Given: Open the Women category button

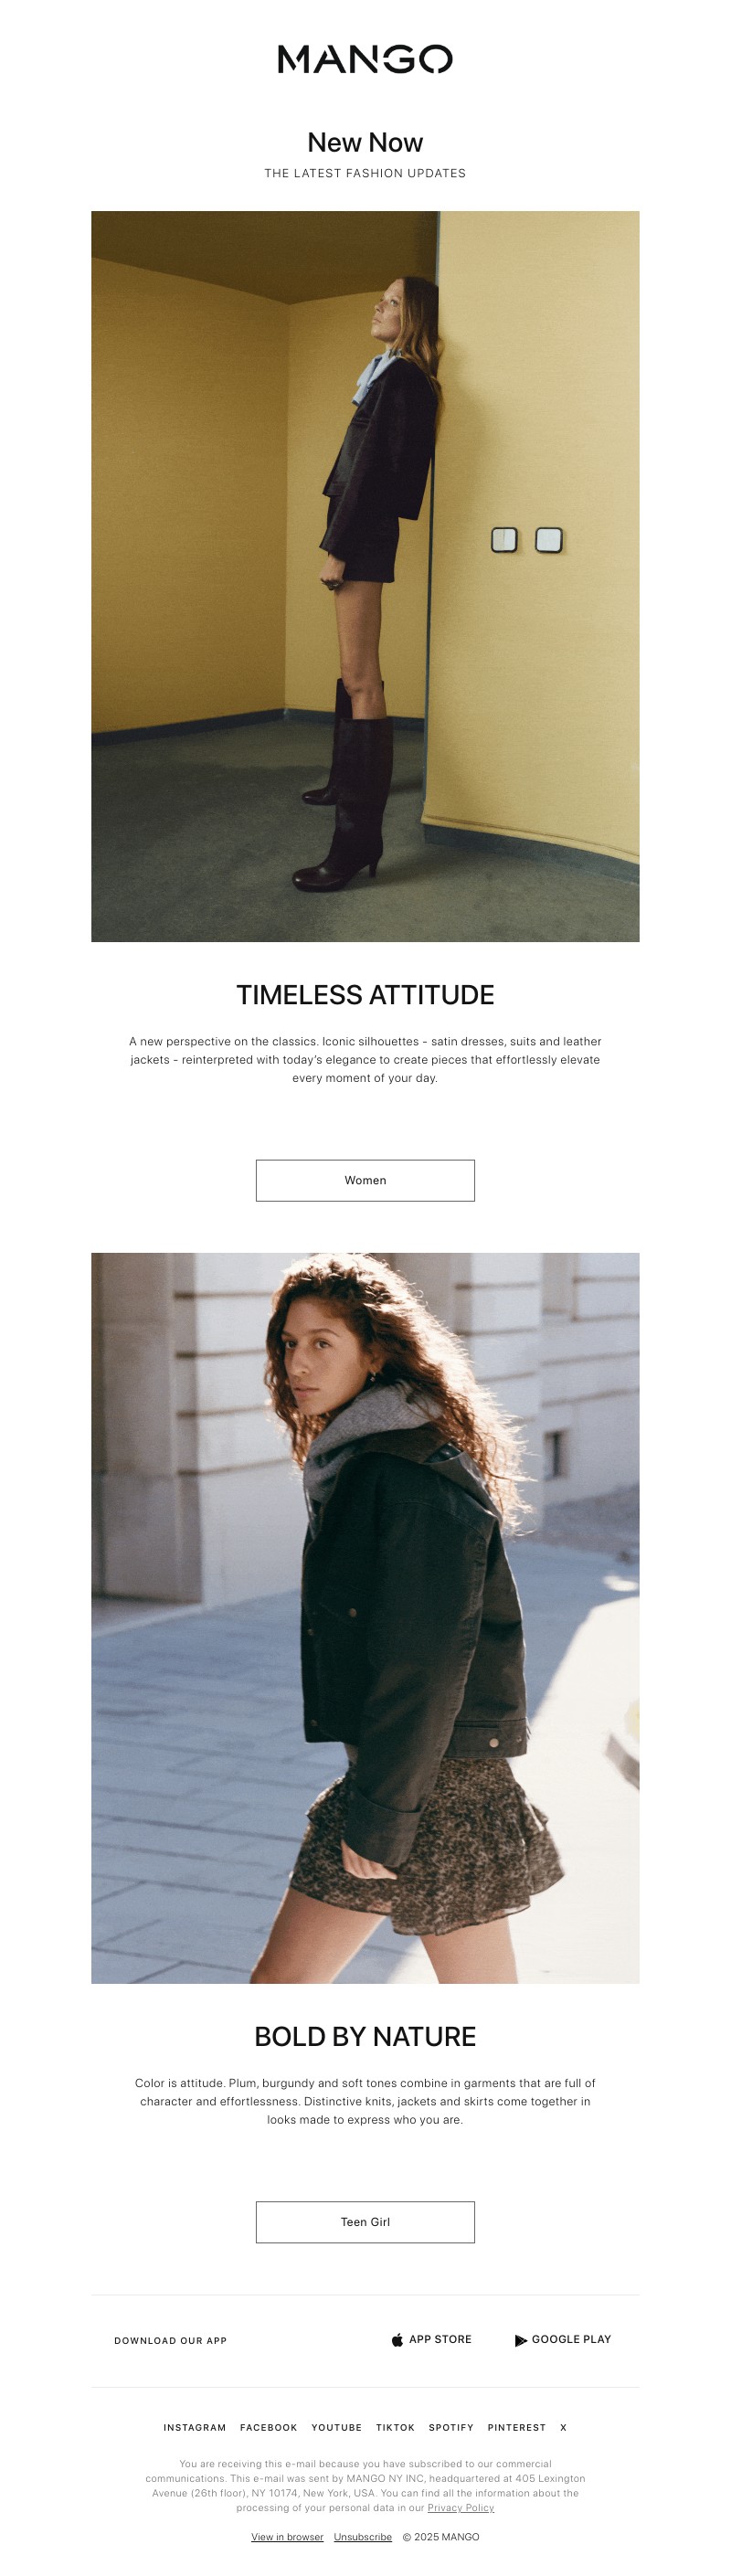Looking at the screenshot, I should [365, 1180].
